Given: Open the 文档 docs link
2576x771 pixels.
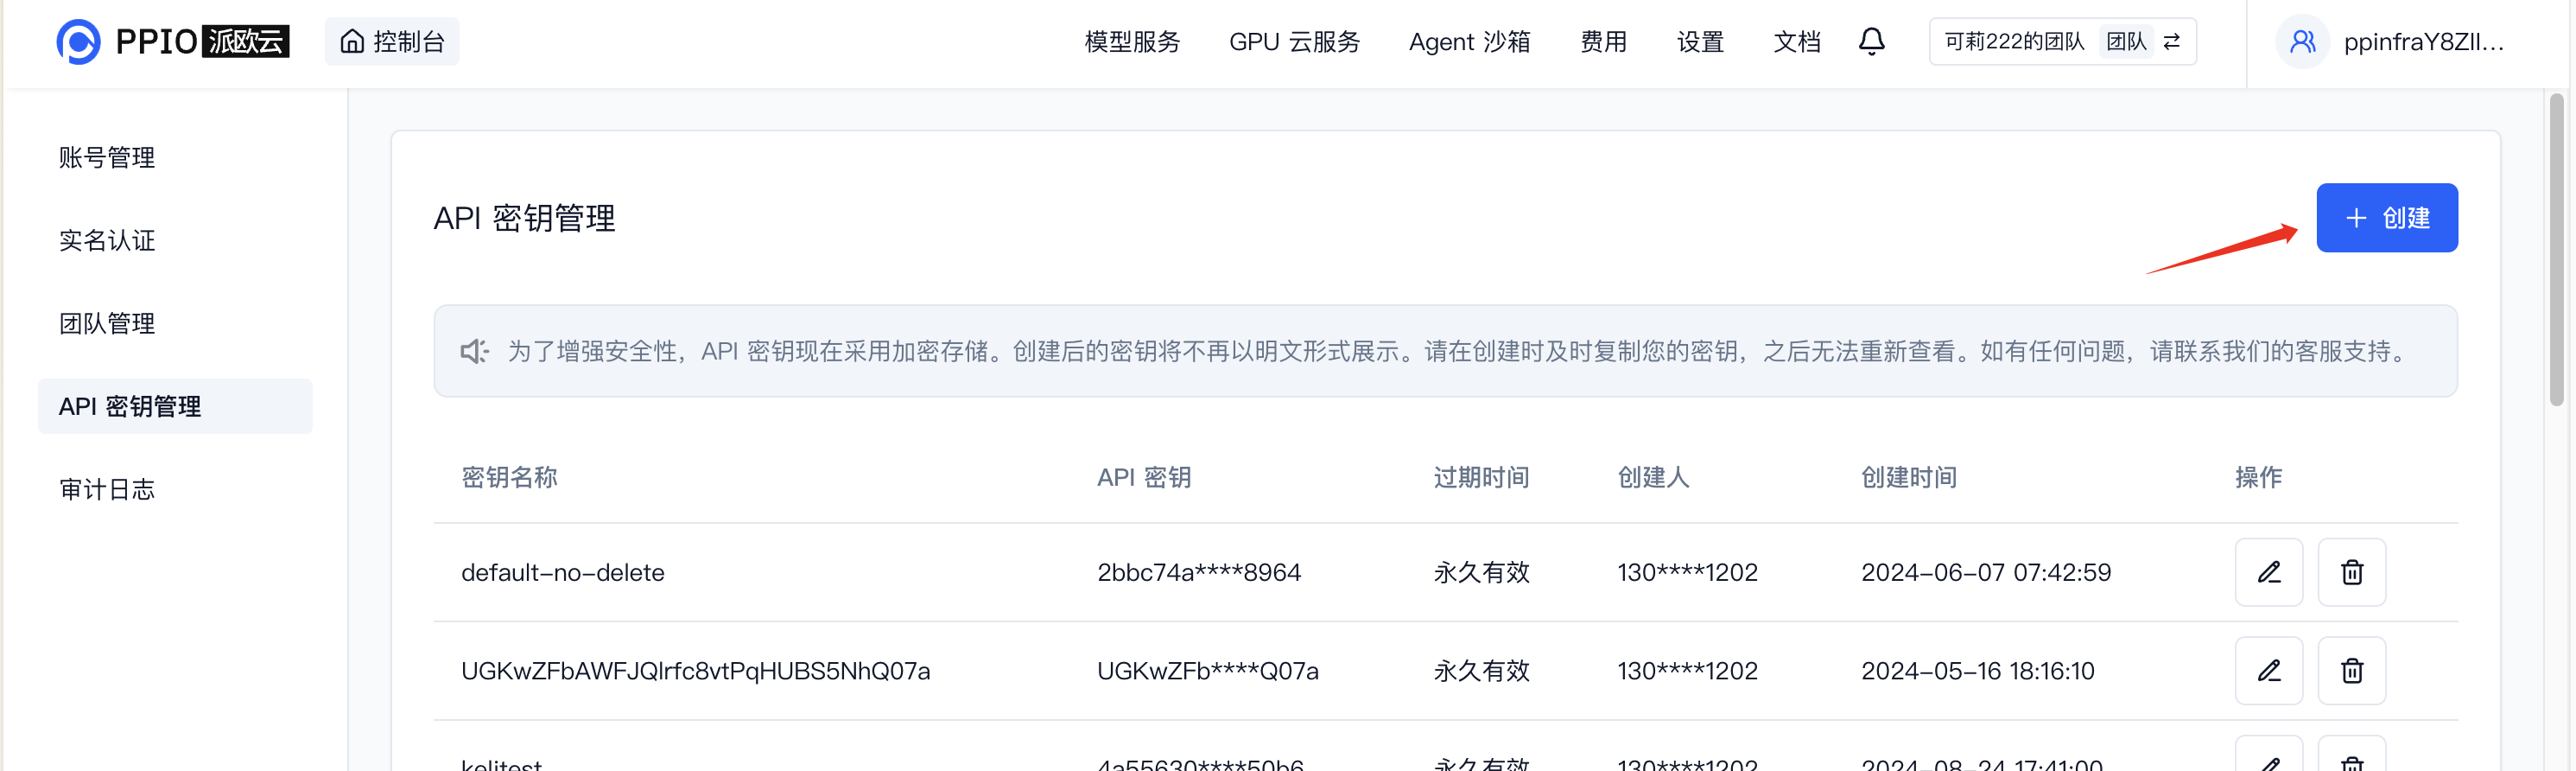Looking at the screenshot, I should point(1796,42).
